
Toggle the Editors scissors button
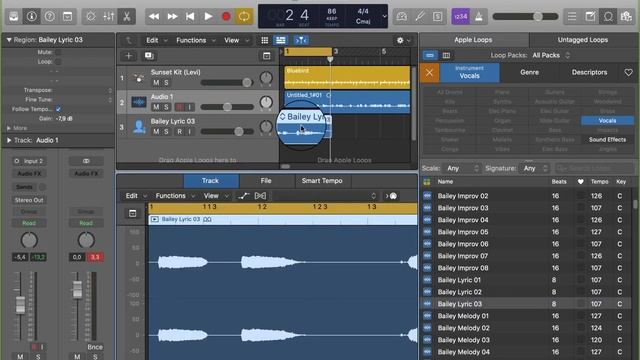coord(127,16)
